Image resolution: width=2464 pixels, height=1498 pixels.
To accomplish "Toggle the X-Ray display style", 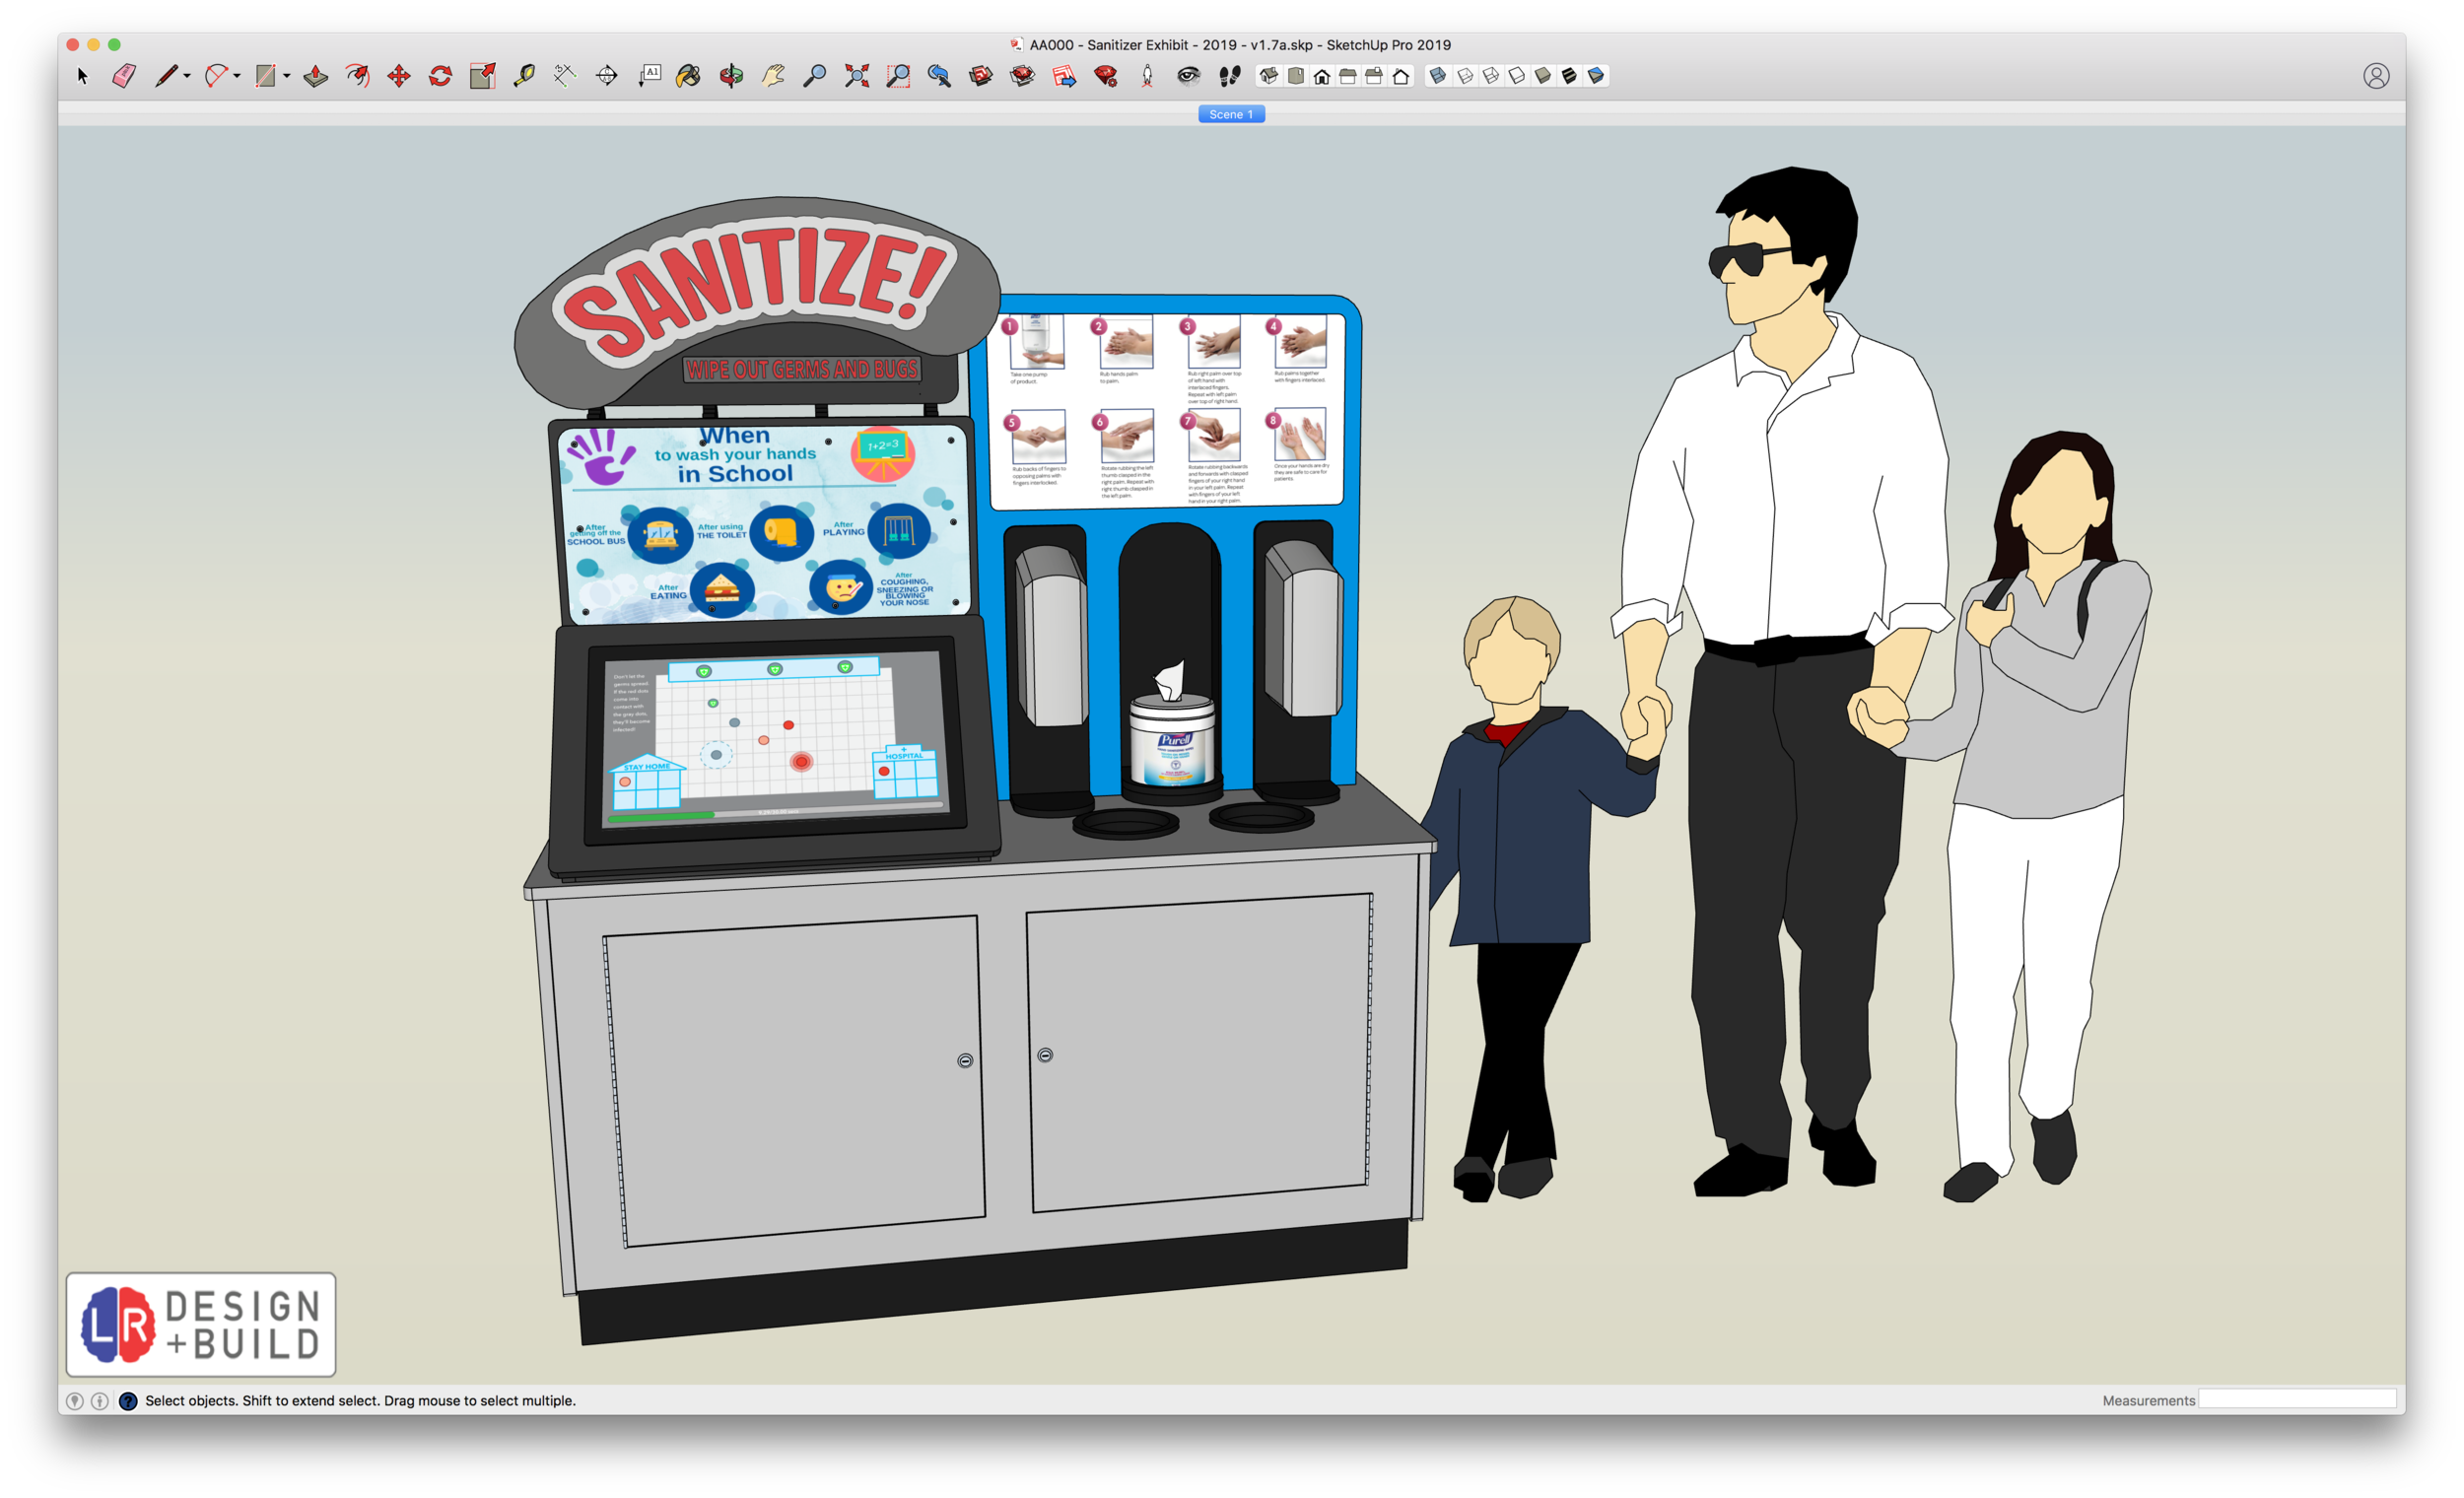I will click(x=1438, y=75).
